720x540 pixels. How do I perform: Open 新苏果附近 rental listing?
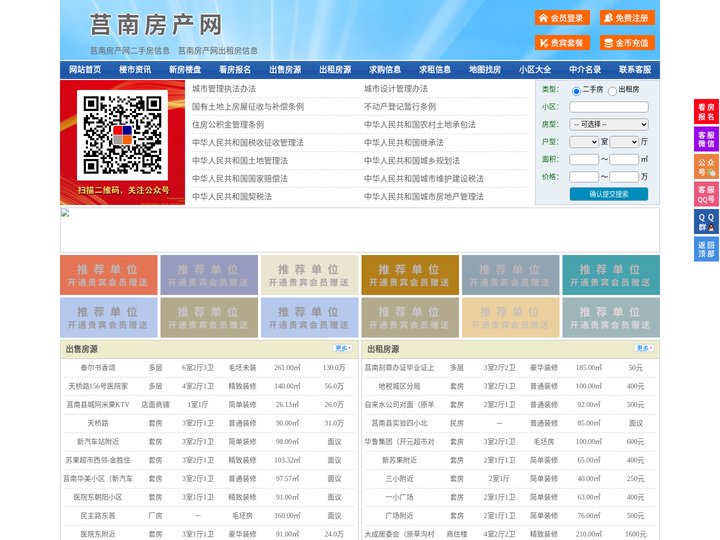[x=399, y=460]
